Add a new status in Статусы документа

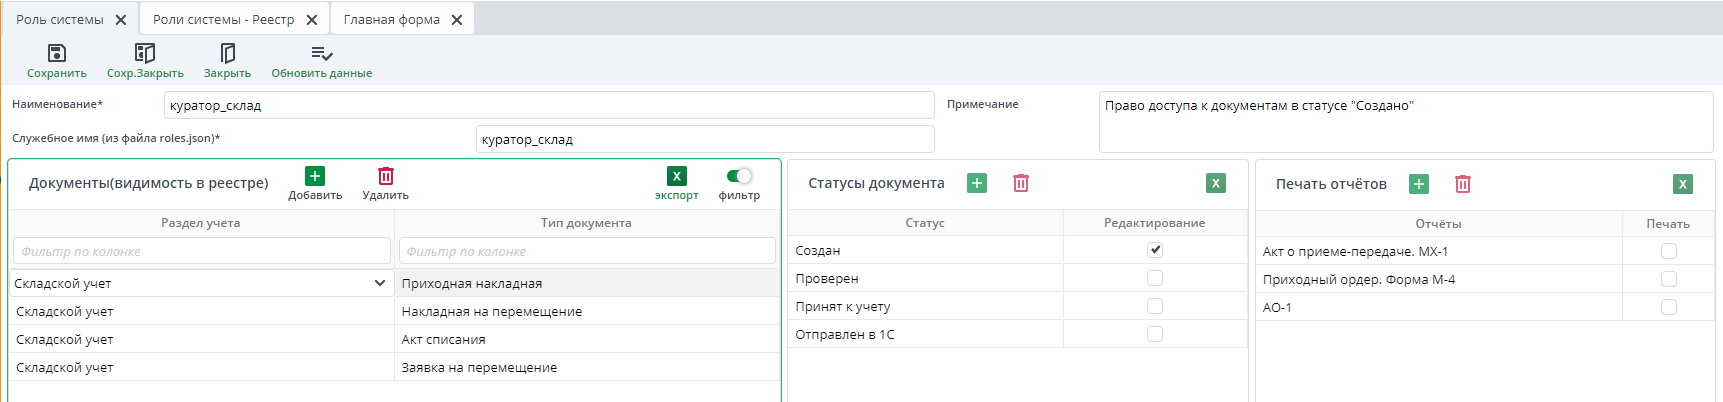pyautogui.click(x=977, y=183)
